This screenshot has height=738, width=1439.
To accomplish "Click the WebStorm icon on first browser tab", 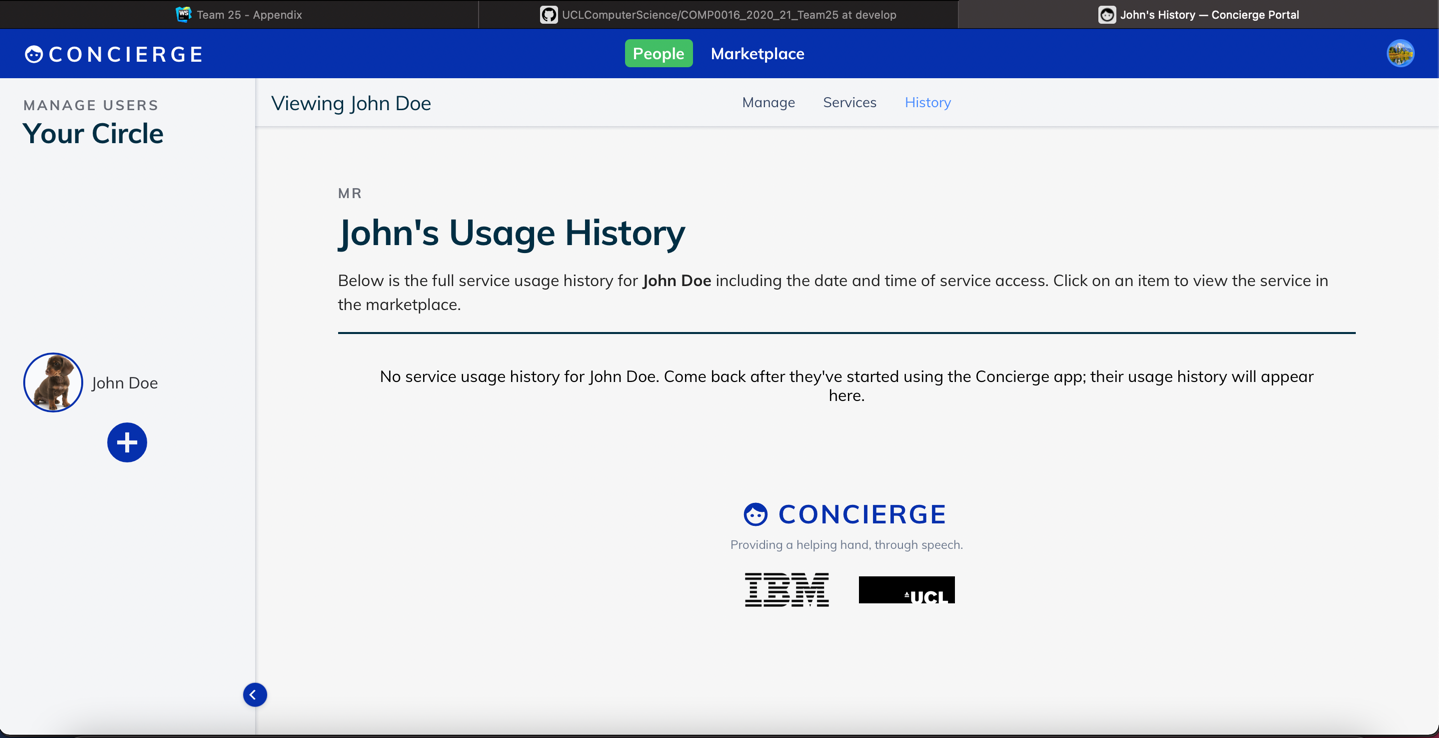I will (x=183, y=14).
